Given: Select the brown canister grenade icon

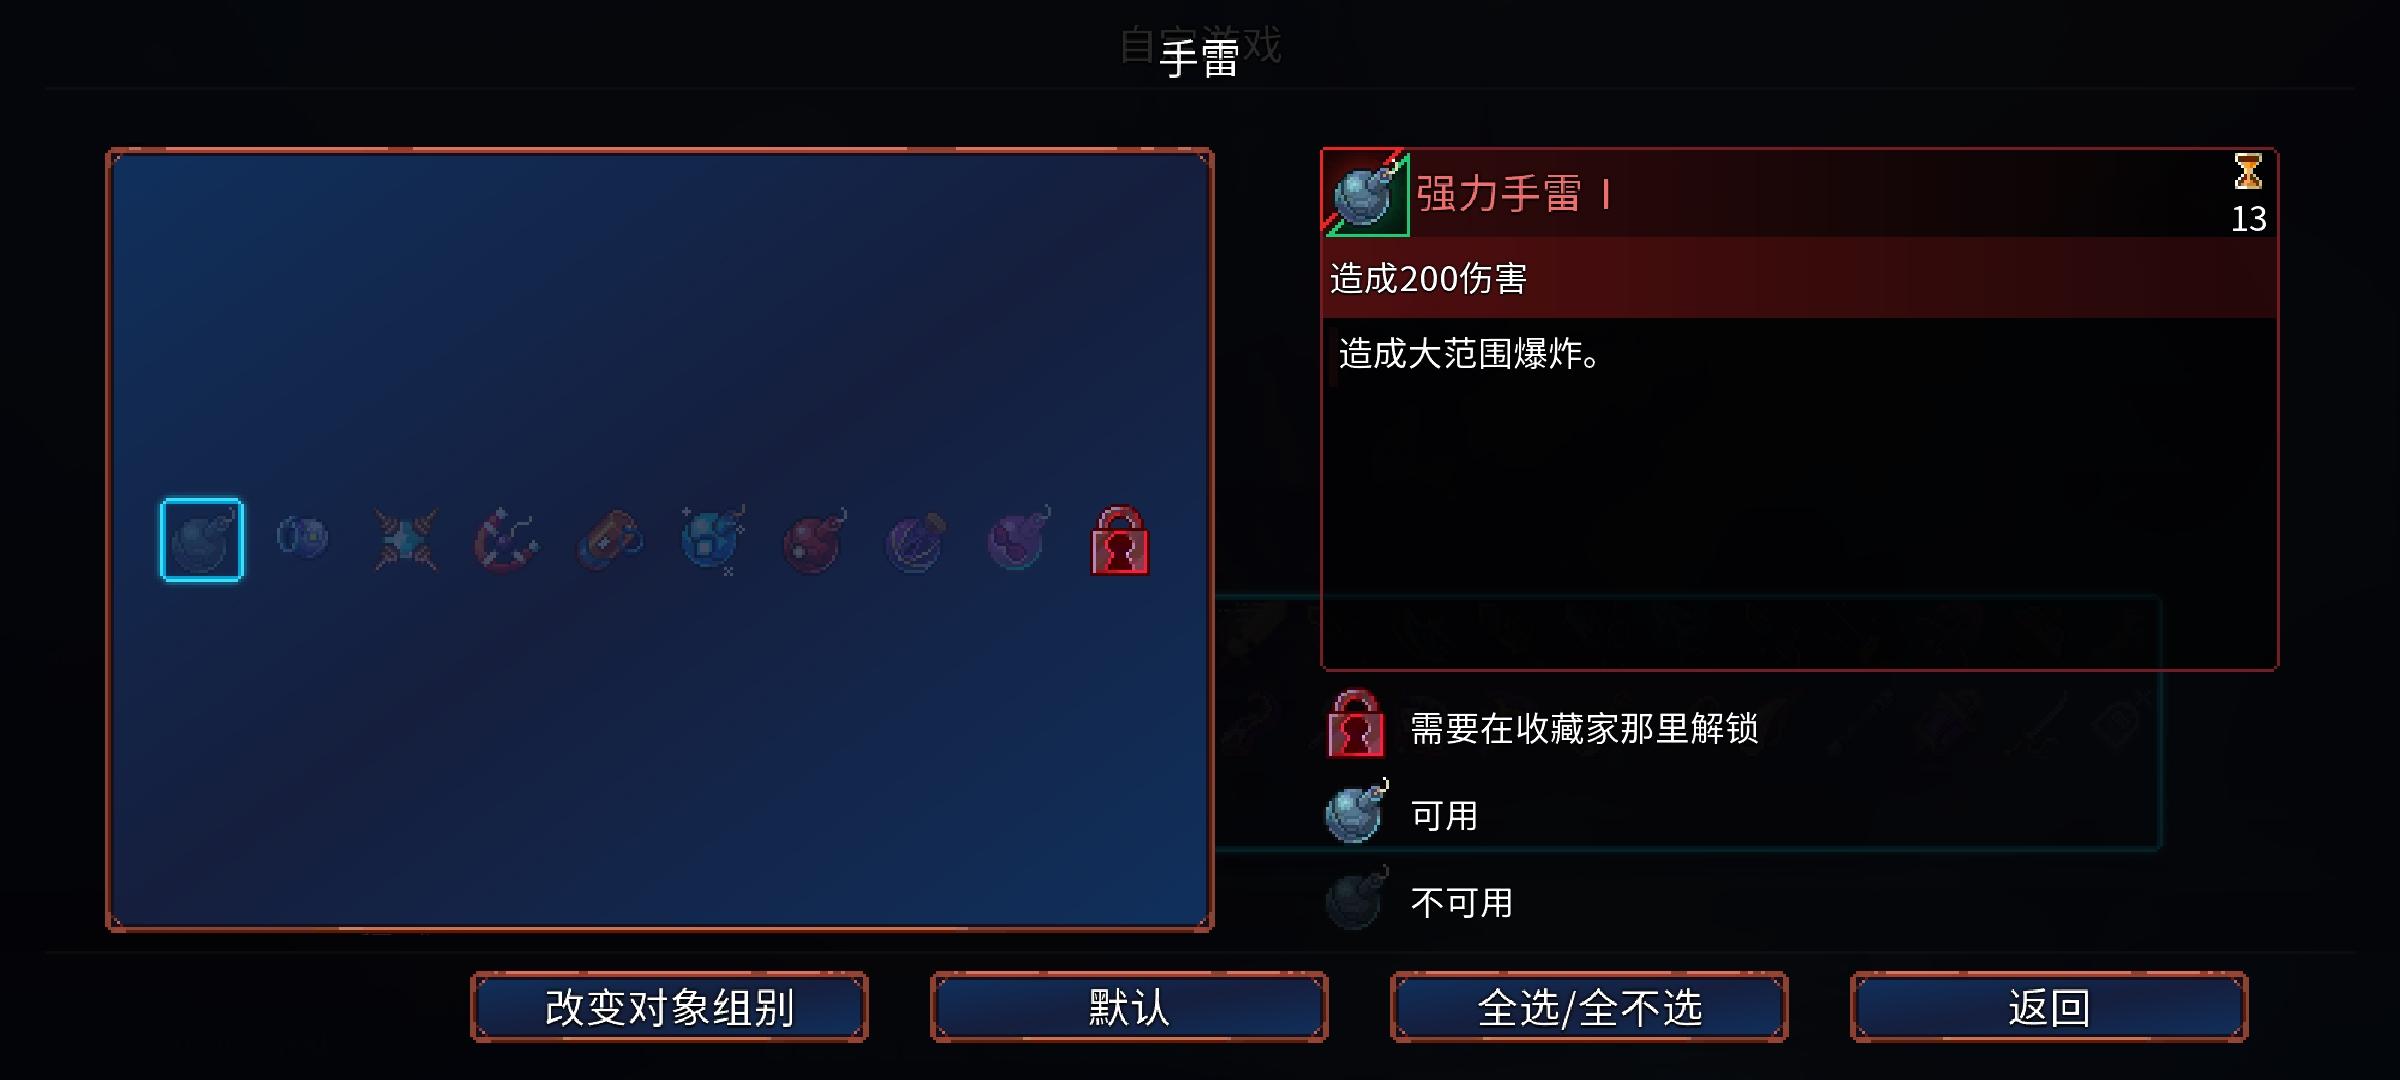Looking at the screenshot, I should 609,540.
